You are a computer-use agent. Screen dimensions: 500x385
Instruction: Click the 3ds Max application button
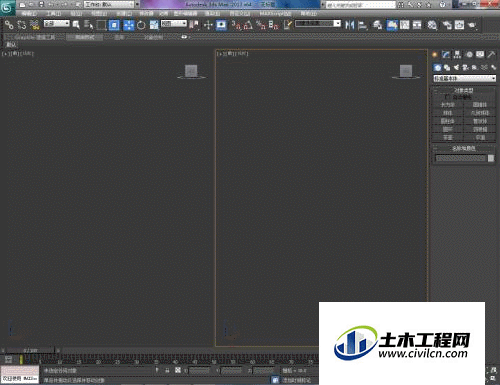coord(7,7)
